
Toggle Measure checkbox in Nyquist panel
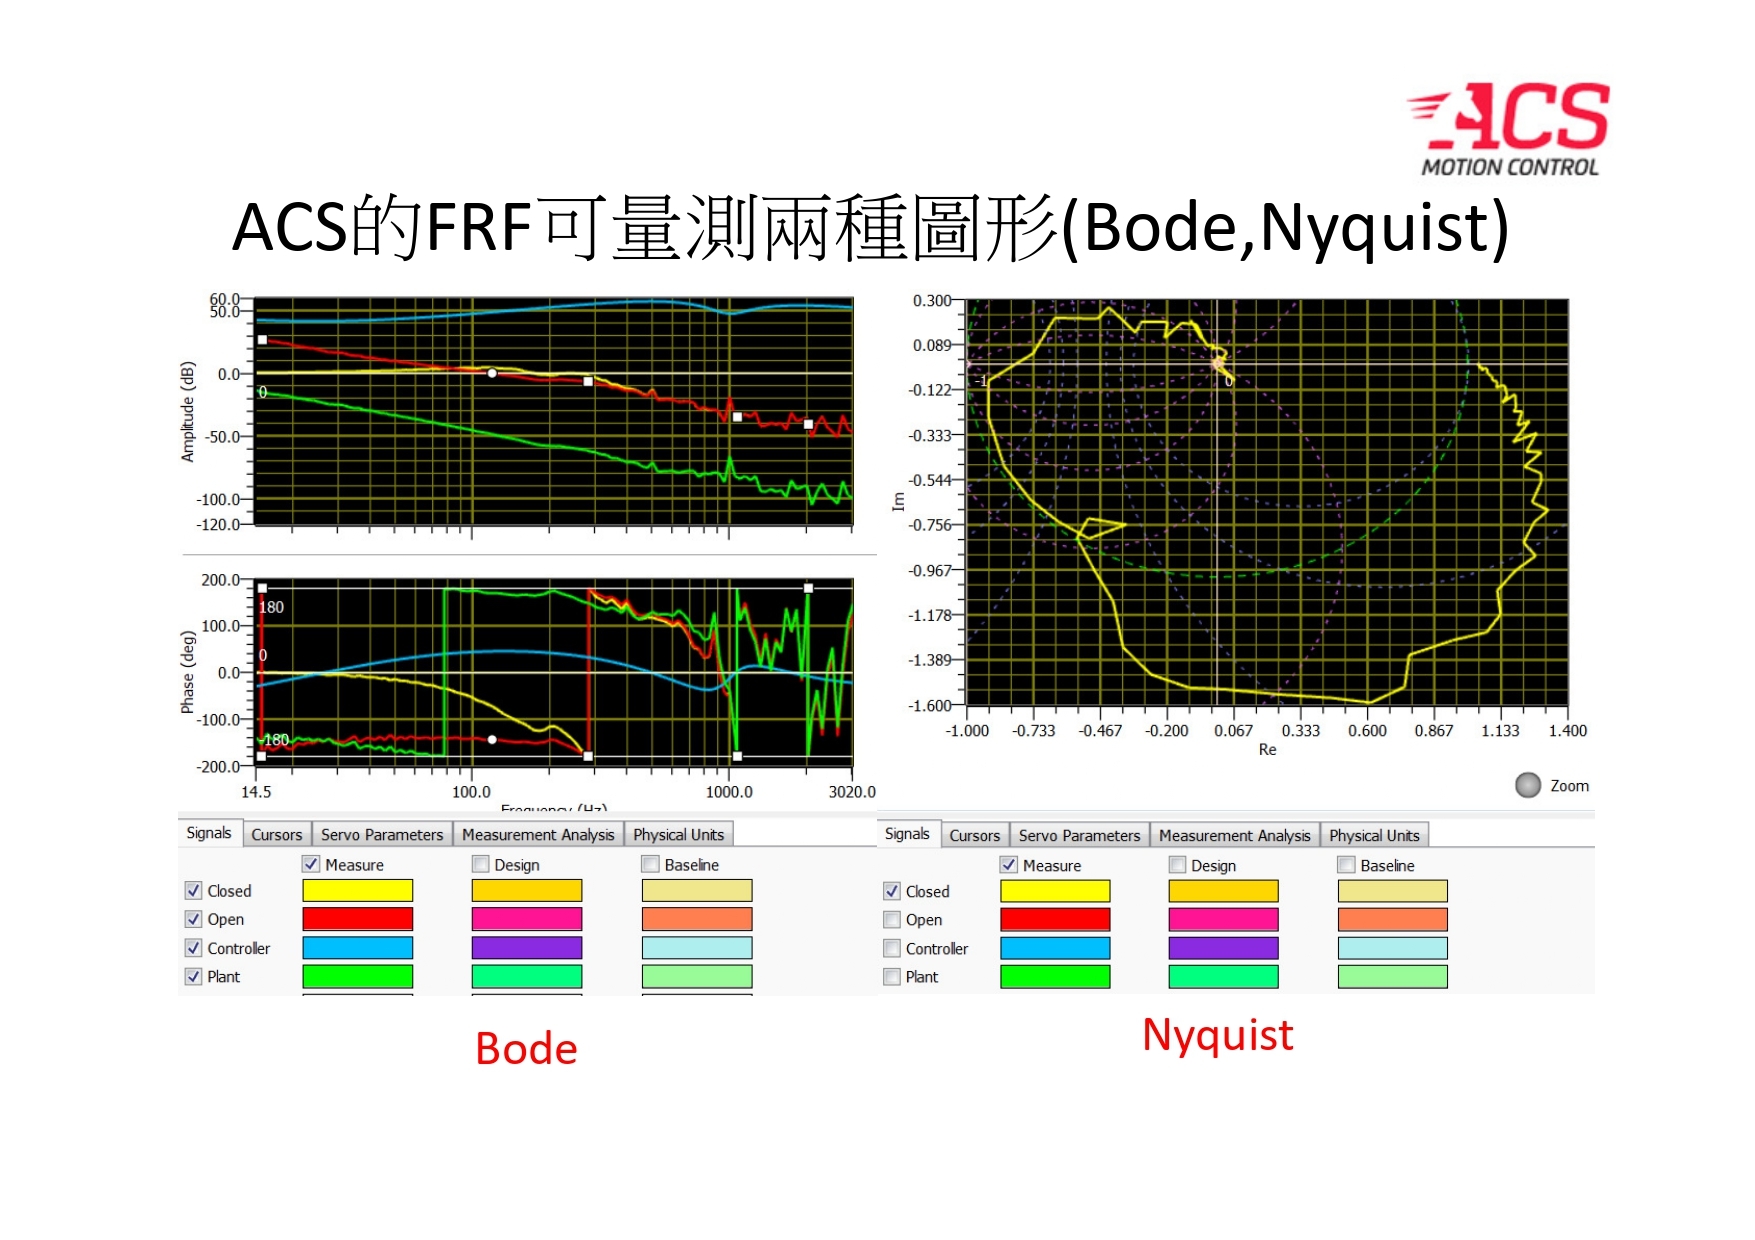[x=1009, y=865]
